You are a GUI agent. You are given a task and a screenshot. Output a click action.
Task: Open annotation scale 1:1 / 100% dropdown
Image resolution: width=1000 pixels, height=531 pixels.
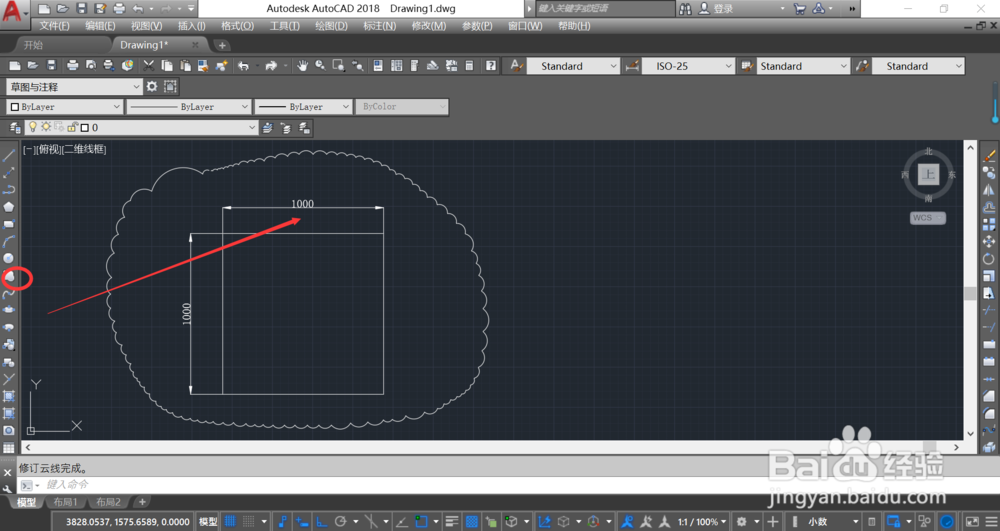point(702,521)
